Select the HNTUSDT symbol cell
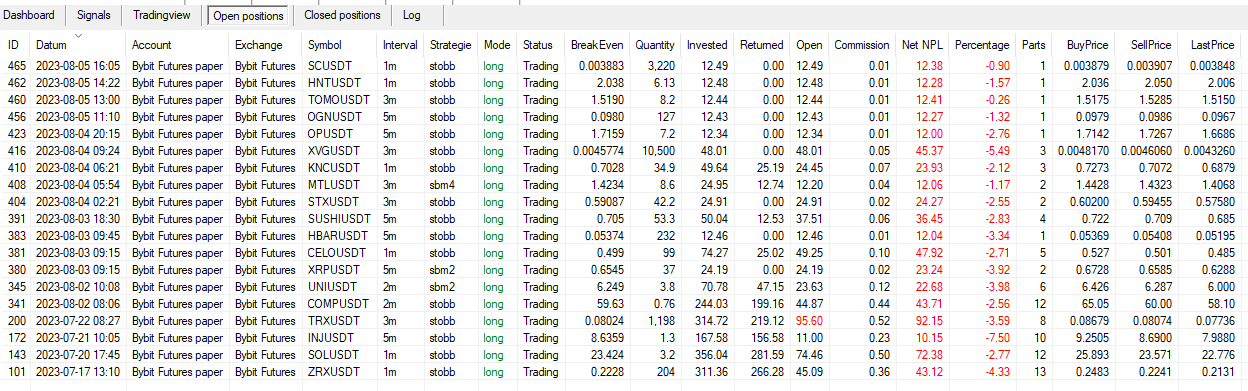This screenshot has width=1248, height=391. tap(330, 82)
